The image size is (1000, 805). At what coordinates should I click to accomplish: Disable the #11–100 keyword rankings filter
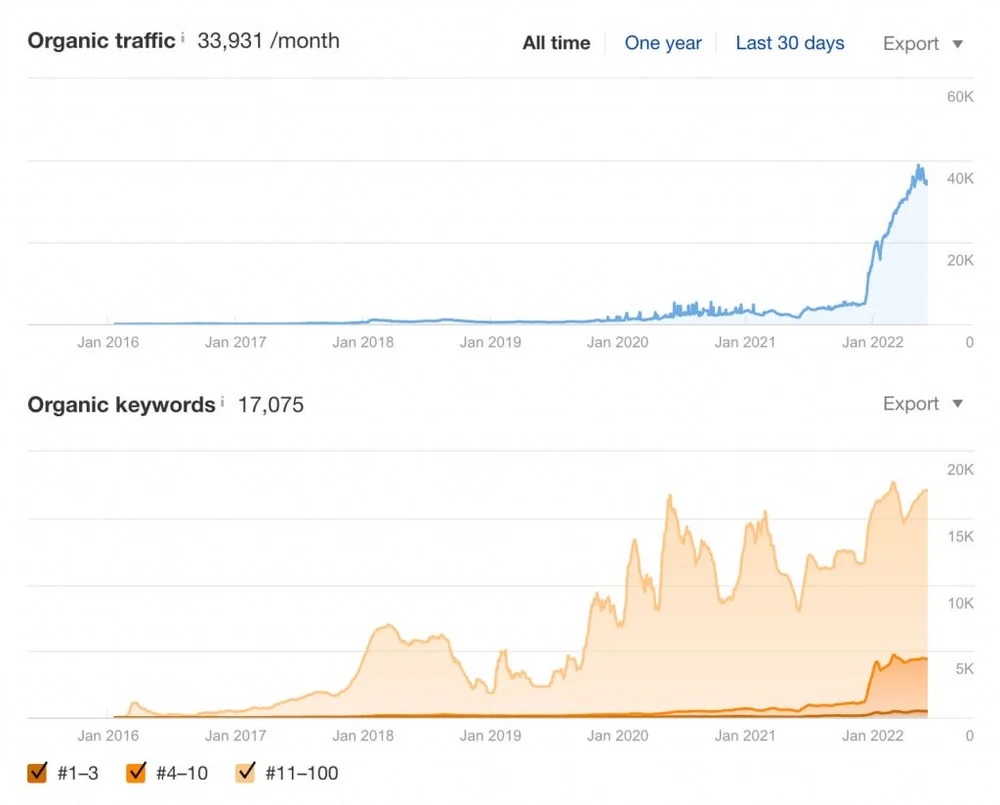point(244,772)
